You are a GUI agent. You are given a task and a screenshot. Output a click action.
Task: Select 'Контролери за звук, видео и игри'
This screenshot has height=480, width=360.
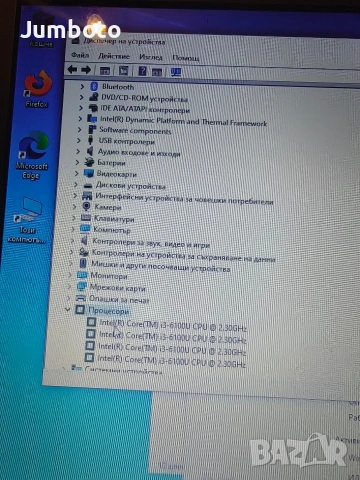pyautogui.click(x=151, y=243)
